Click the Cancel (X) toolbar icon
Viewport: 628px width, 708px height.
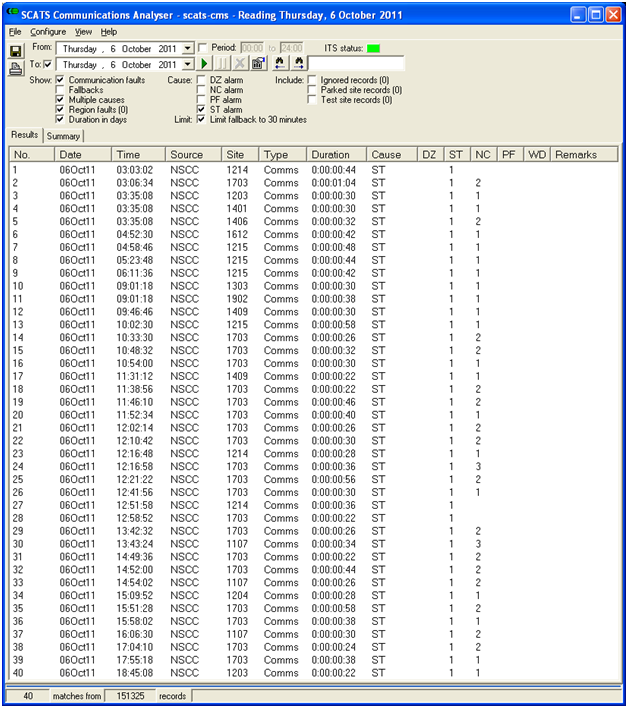tap(240, 63)
